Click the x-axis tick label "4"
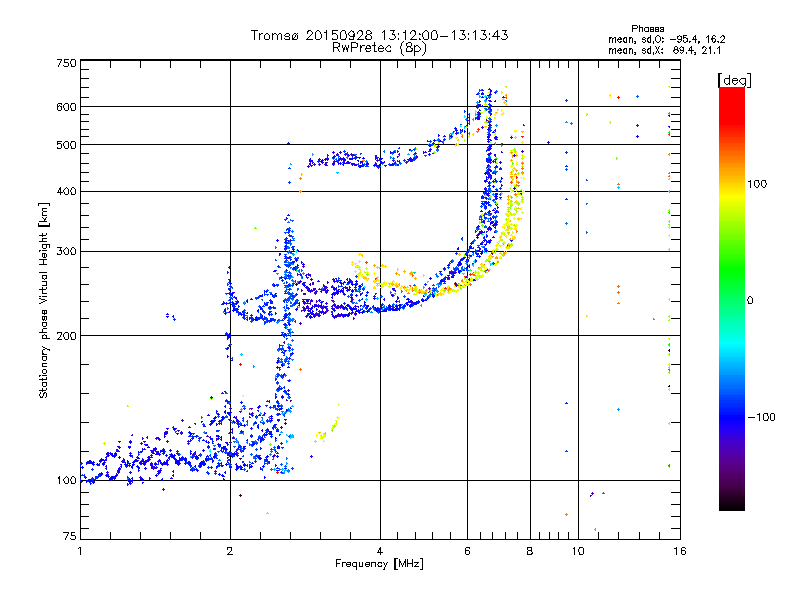 pyautogui.click(x=380, y=551)
